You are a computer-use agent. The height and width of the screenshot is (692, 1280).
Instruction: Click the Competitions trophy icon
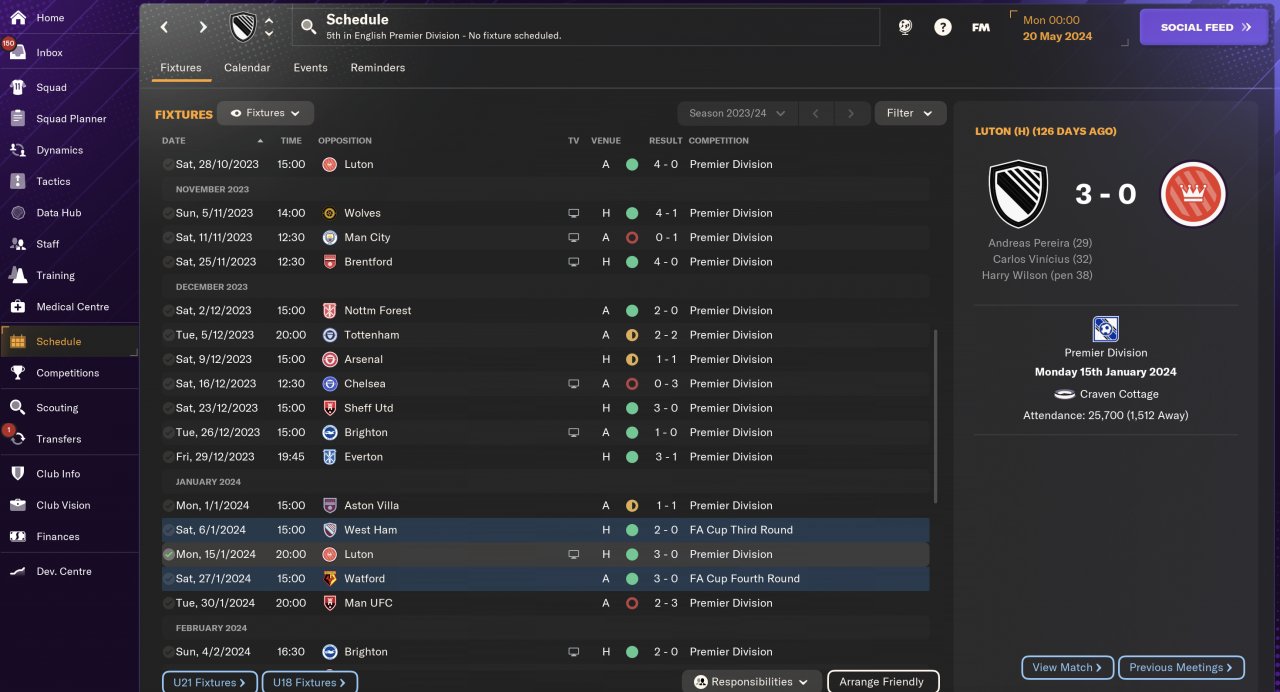click(17, 372)
